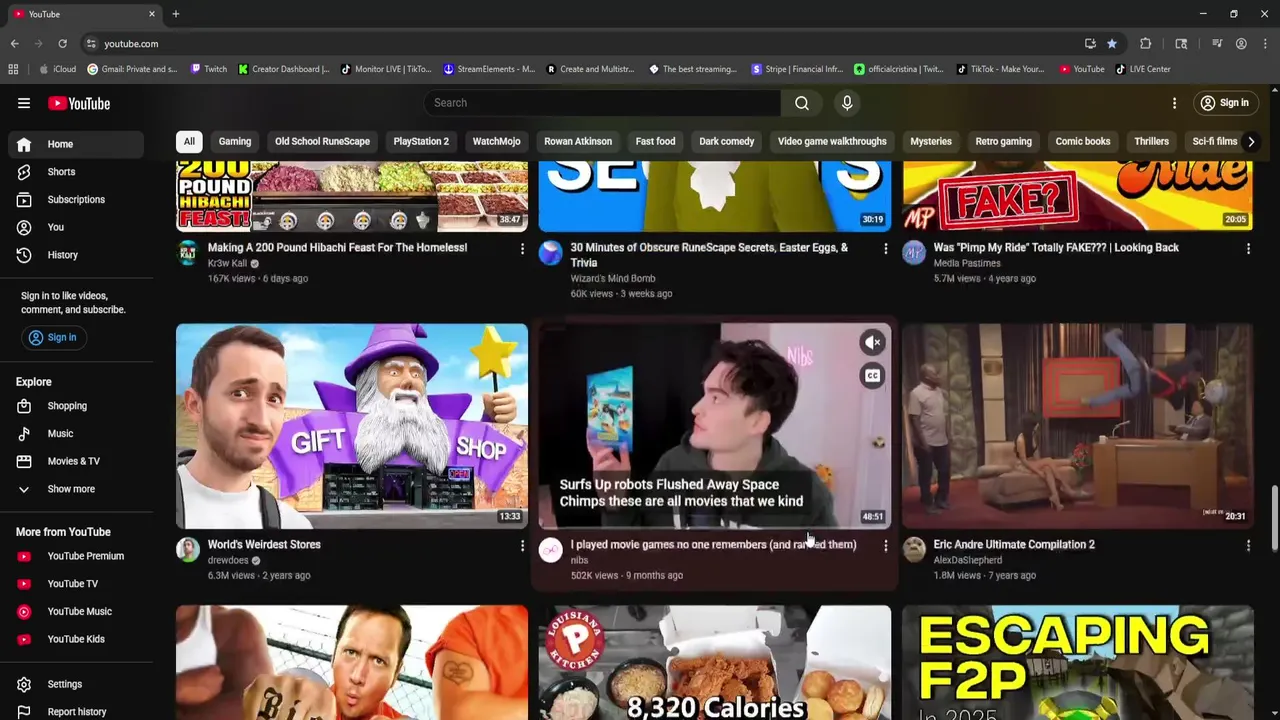1280x720 pixels.
Task: Open YouTube Kids link
Action: pos(76,639)
